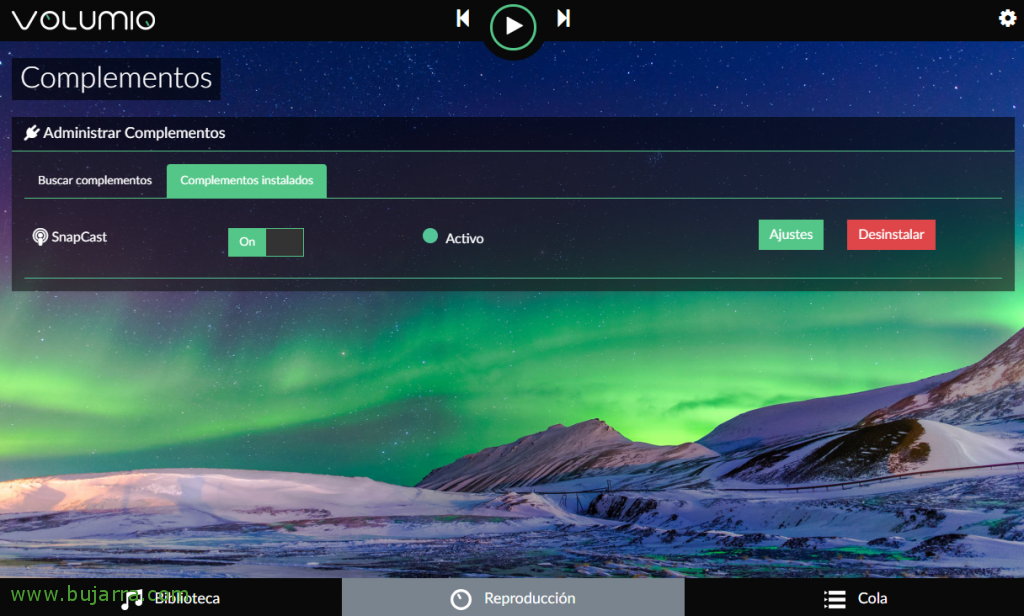This screenshot has width=1024, height=616.
Task: Switch to the Buscar complementos tab
Action: click(x=94, y=181)
